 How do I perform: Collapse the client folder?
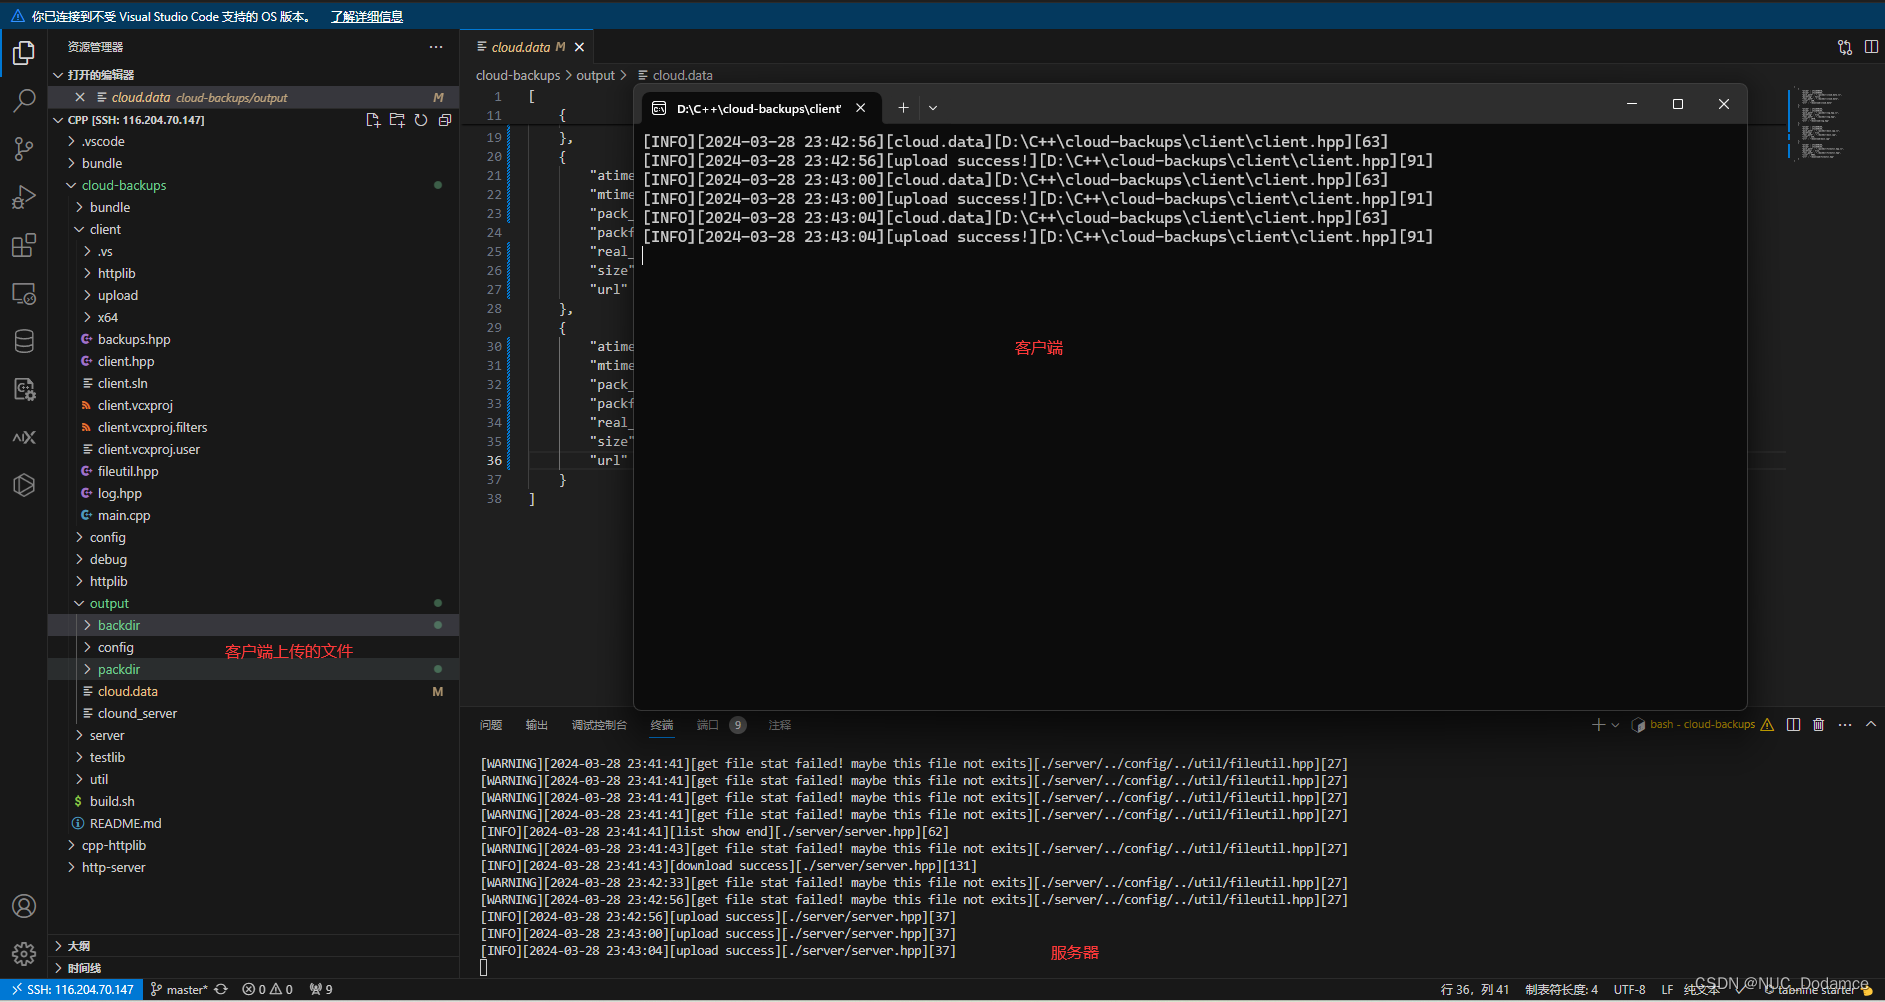(x=79, y=229)
